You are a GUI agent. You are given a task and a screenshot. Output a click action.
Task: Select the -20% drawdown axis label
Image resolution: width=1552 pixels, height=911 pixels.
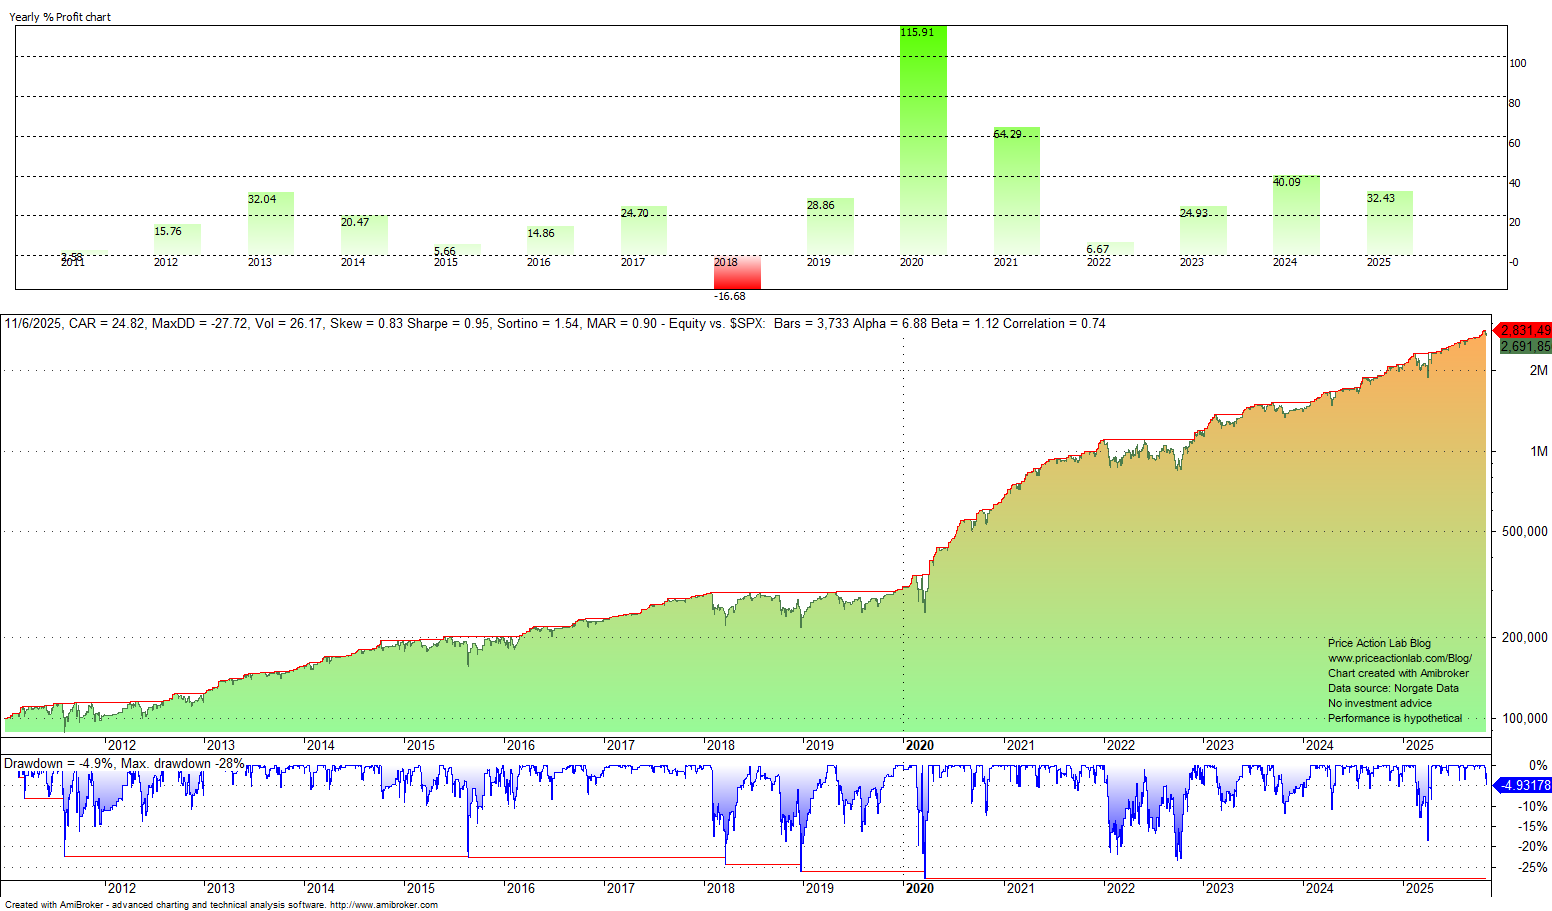[1533, 847]
